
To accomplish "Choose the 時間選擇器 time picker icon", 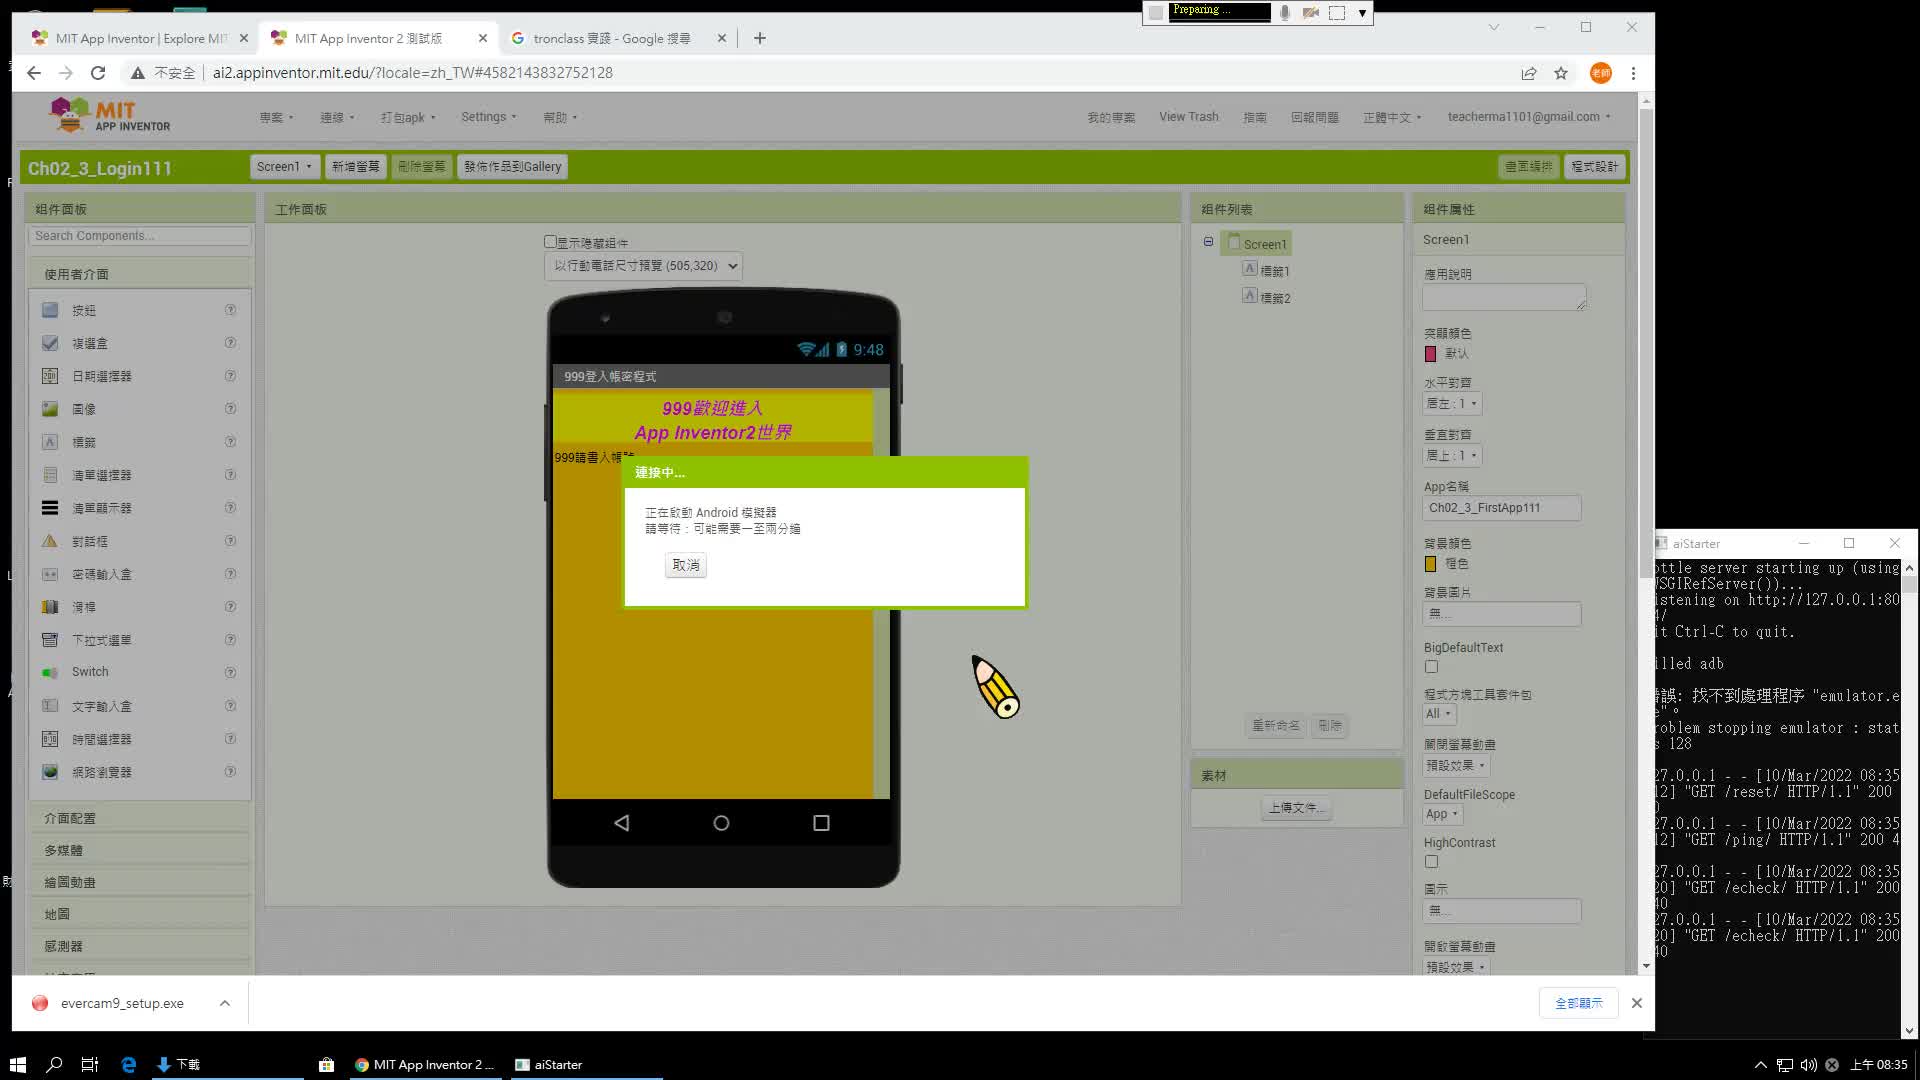I will [x=50, y=739].
